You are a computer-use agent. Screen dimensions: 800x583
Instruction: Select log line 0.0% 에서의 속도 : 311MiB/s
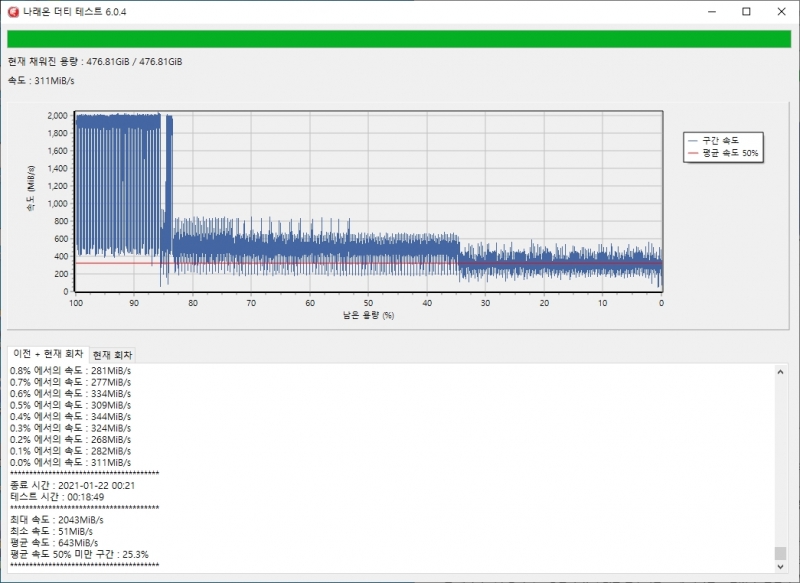tap(70, 463)
